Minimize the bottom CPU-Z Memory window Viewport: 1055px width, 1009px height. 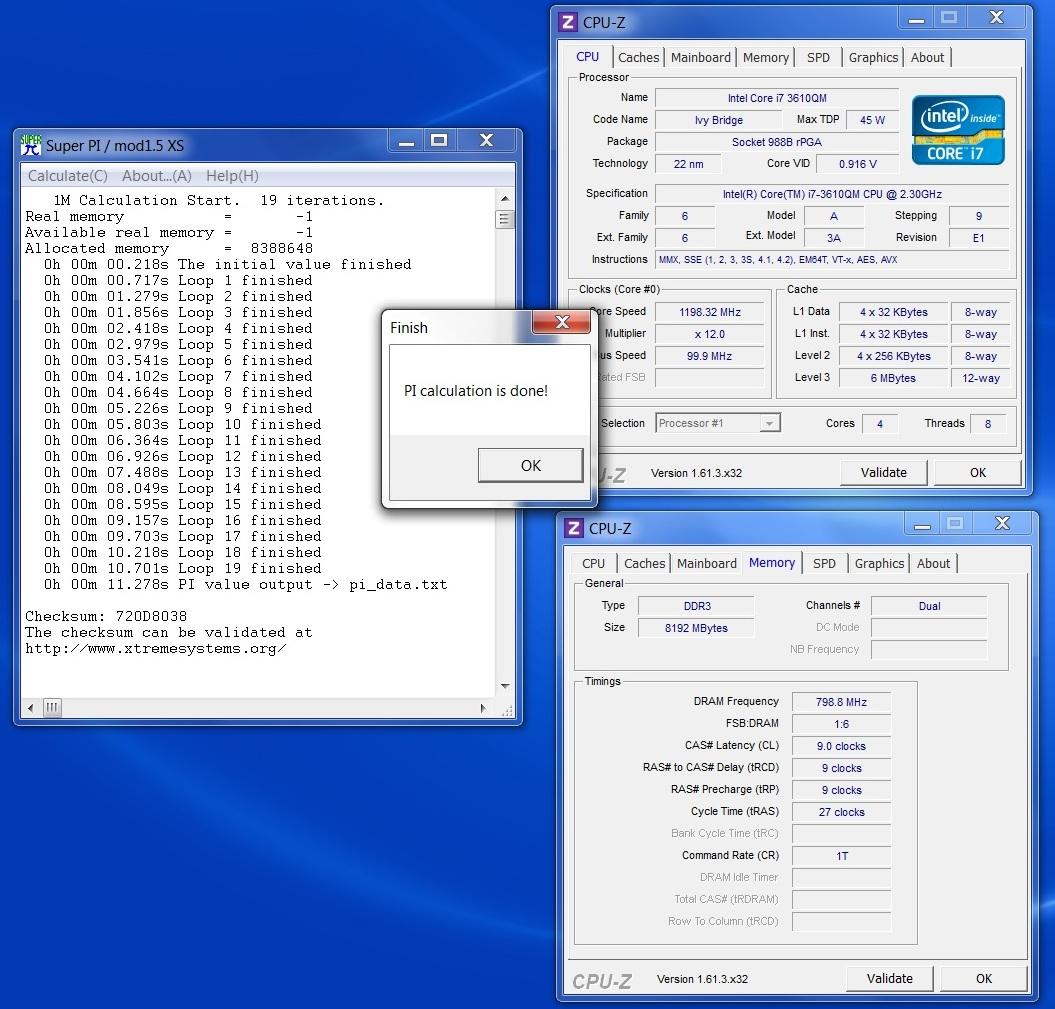[x=922, y=525]
